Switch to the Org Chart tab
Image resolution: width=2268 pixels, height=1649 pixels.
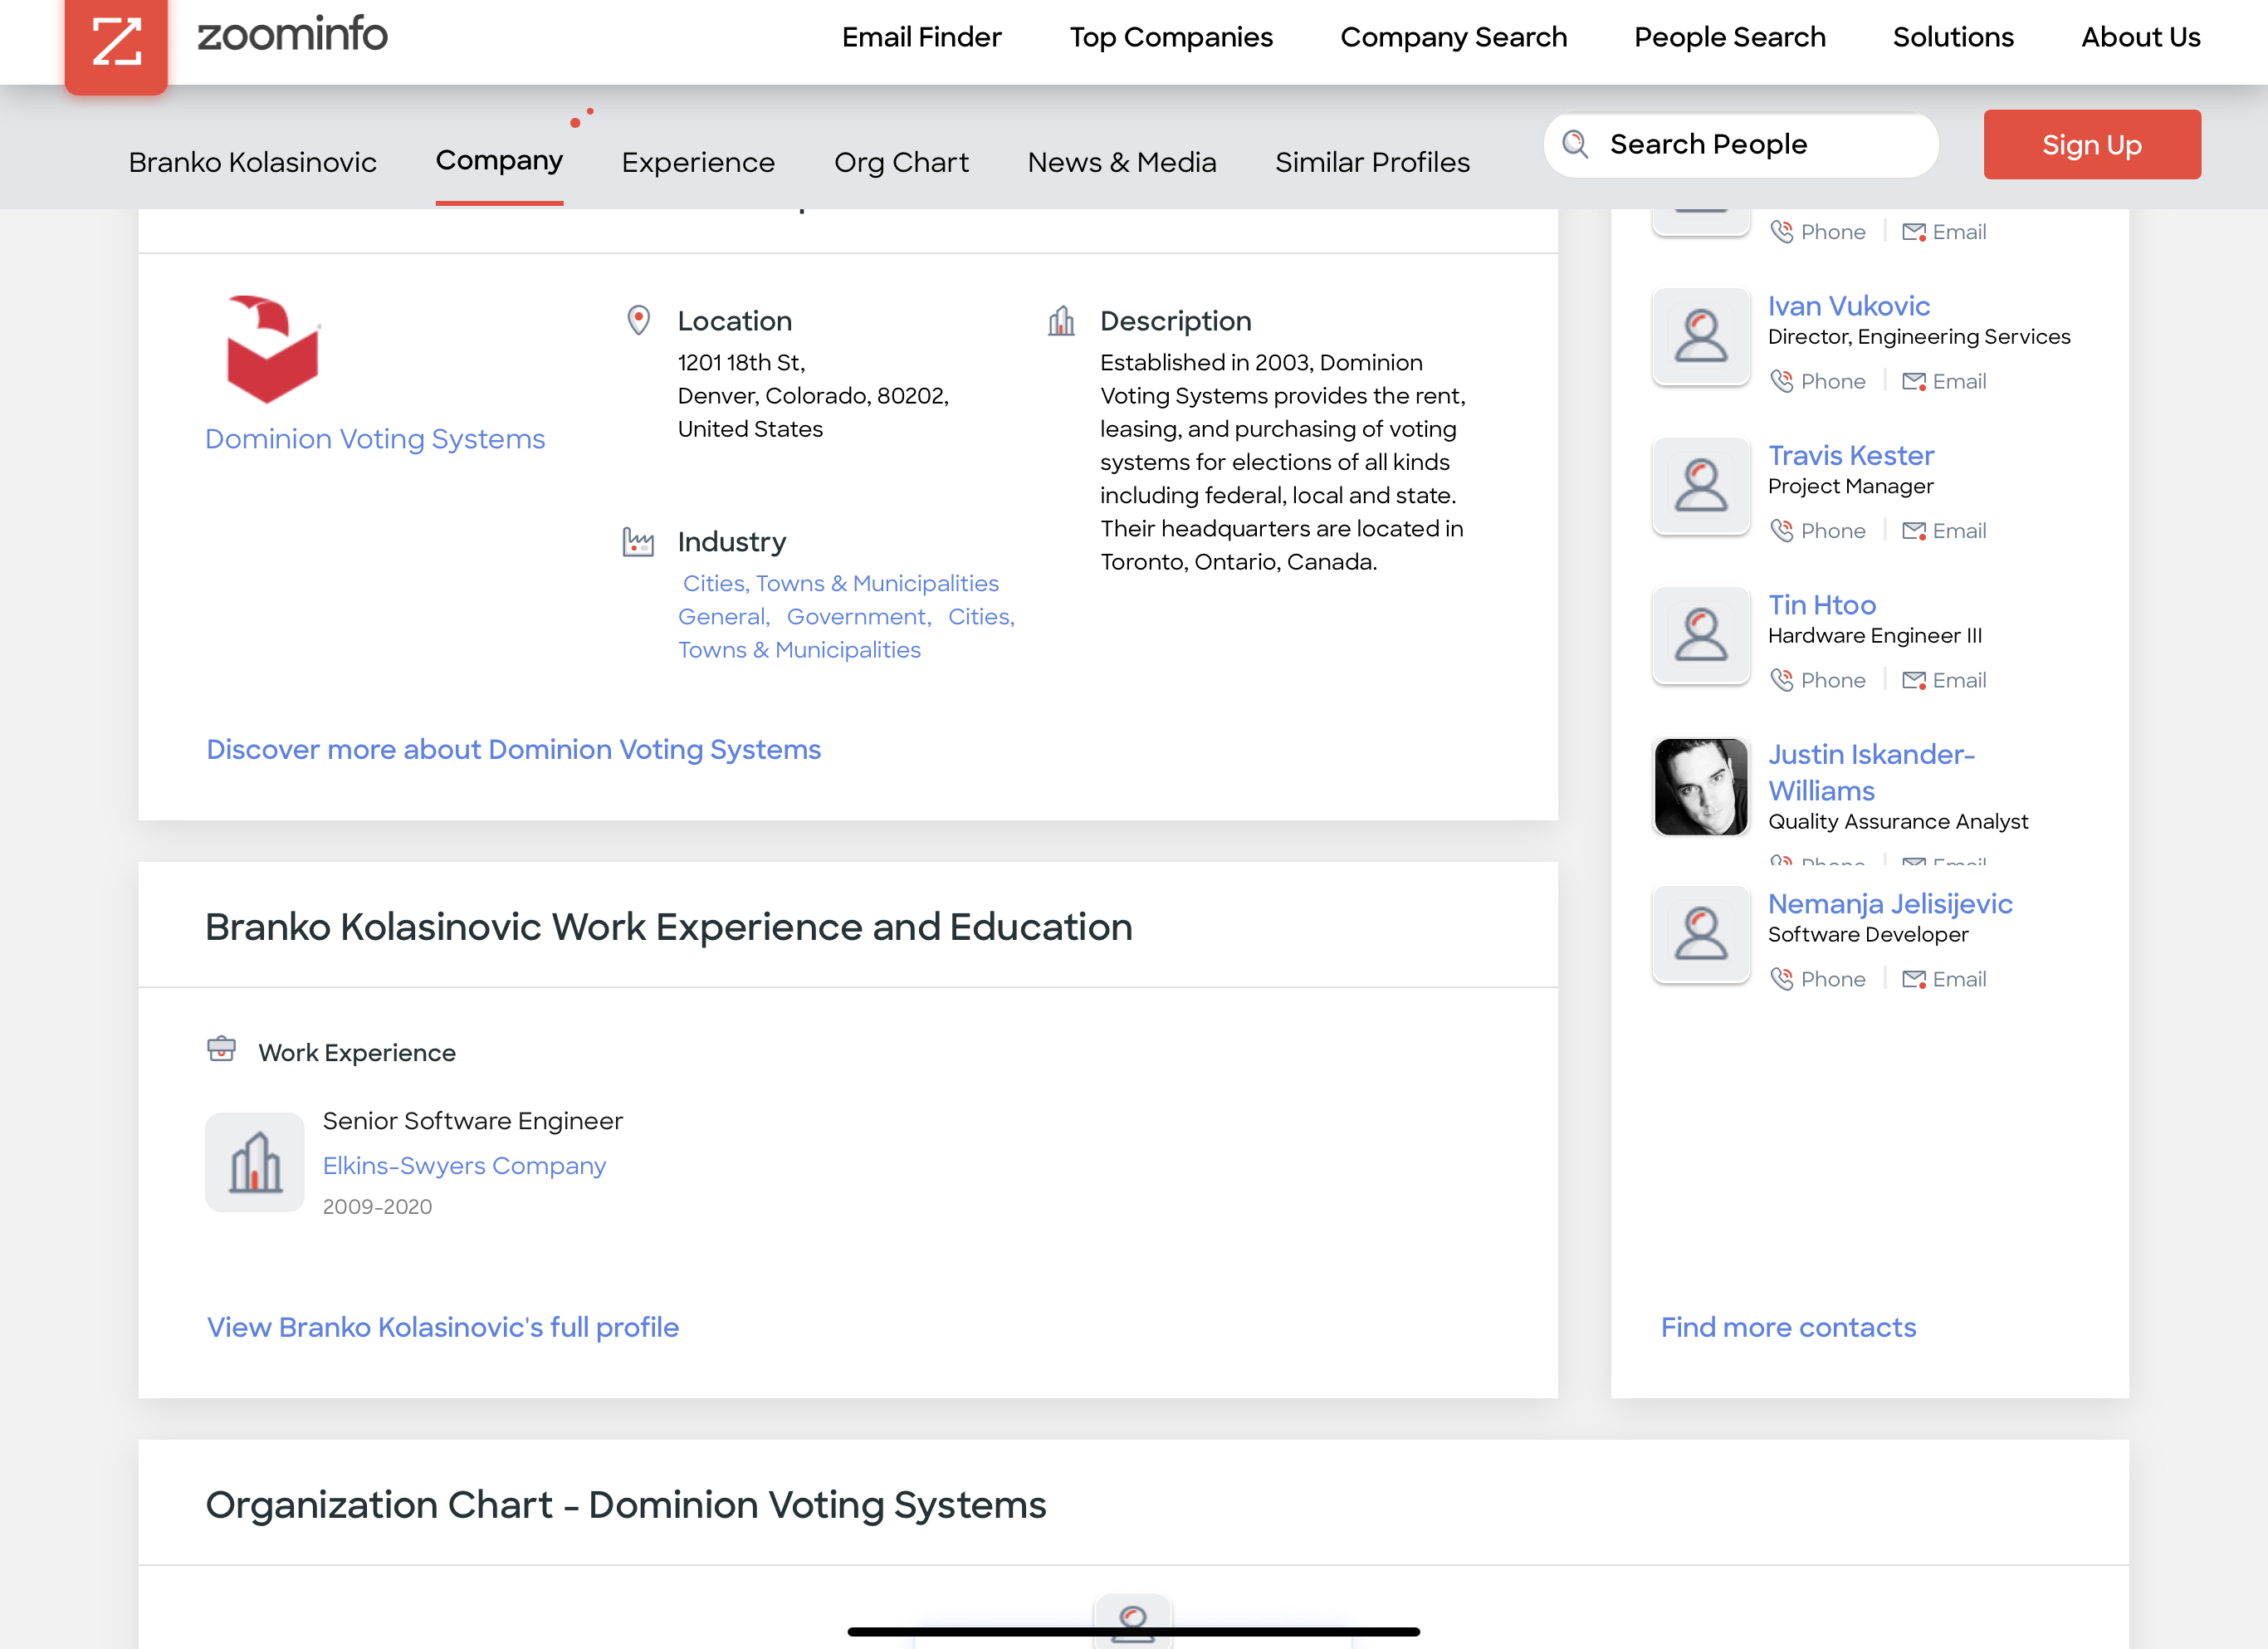pyautogui.click(x=901, y=162)
